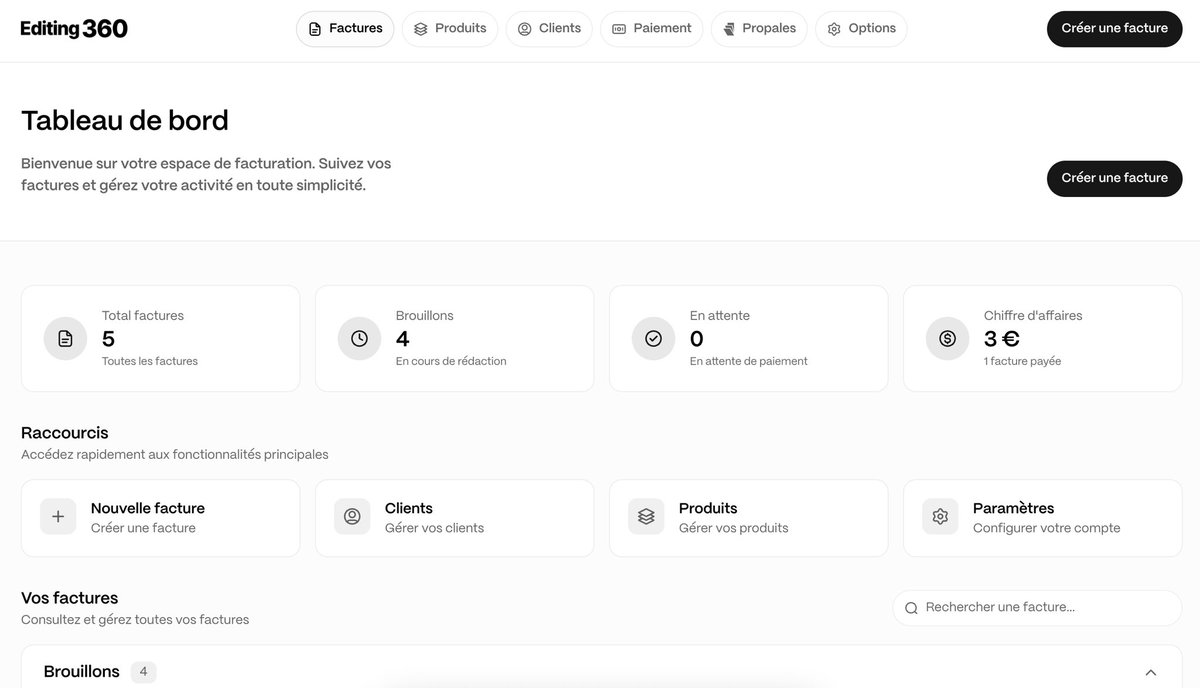The image size is (1200, 688).
Task: Click the document icon in Total factures card
Action: pos(66,339)
